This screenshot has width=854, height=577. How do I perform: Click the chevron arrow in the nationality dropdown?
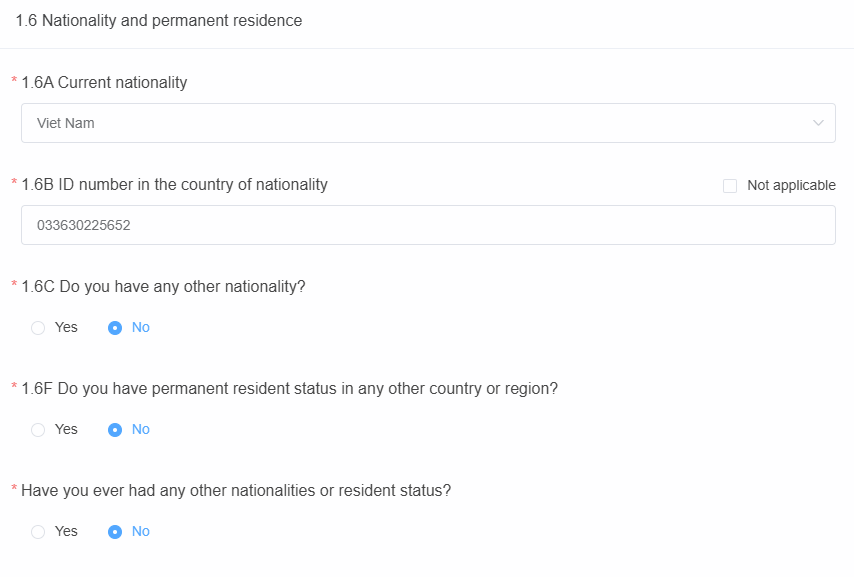(x=818, y=123)
